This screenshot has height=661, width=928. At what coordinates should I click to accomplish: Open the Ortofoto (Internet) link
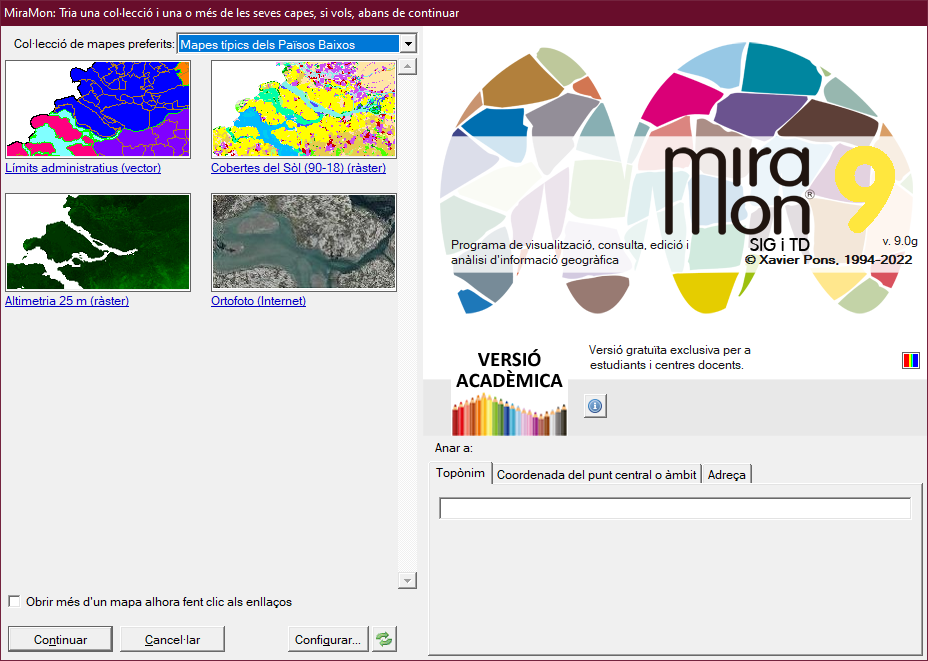click(259, 301)
